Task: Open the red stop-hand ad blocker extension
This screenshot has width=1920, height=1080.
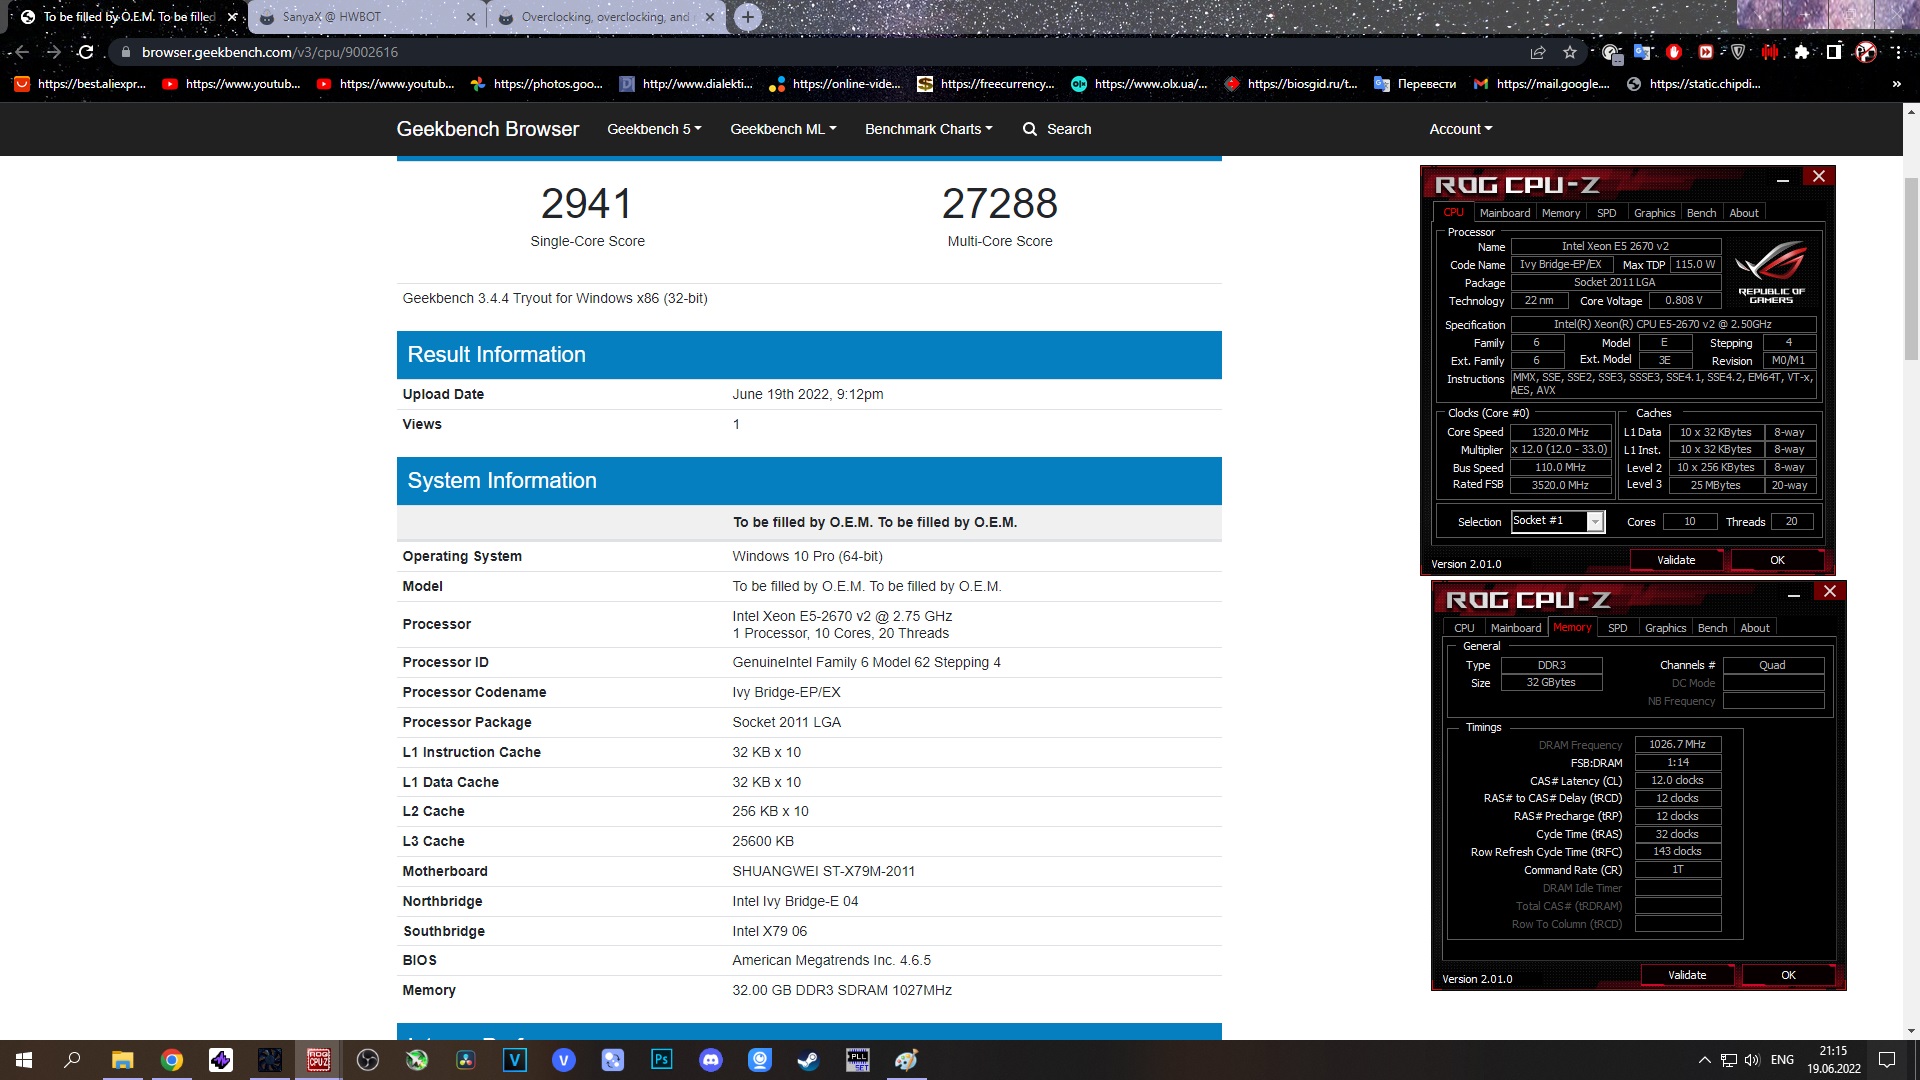Action: coord(1674,52)
